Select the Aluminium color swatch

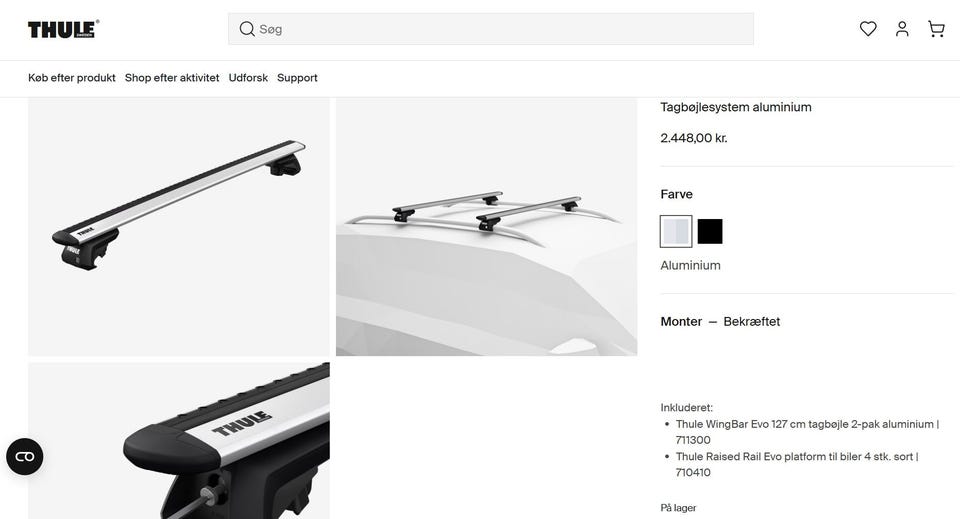coord(676,231)
